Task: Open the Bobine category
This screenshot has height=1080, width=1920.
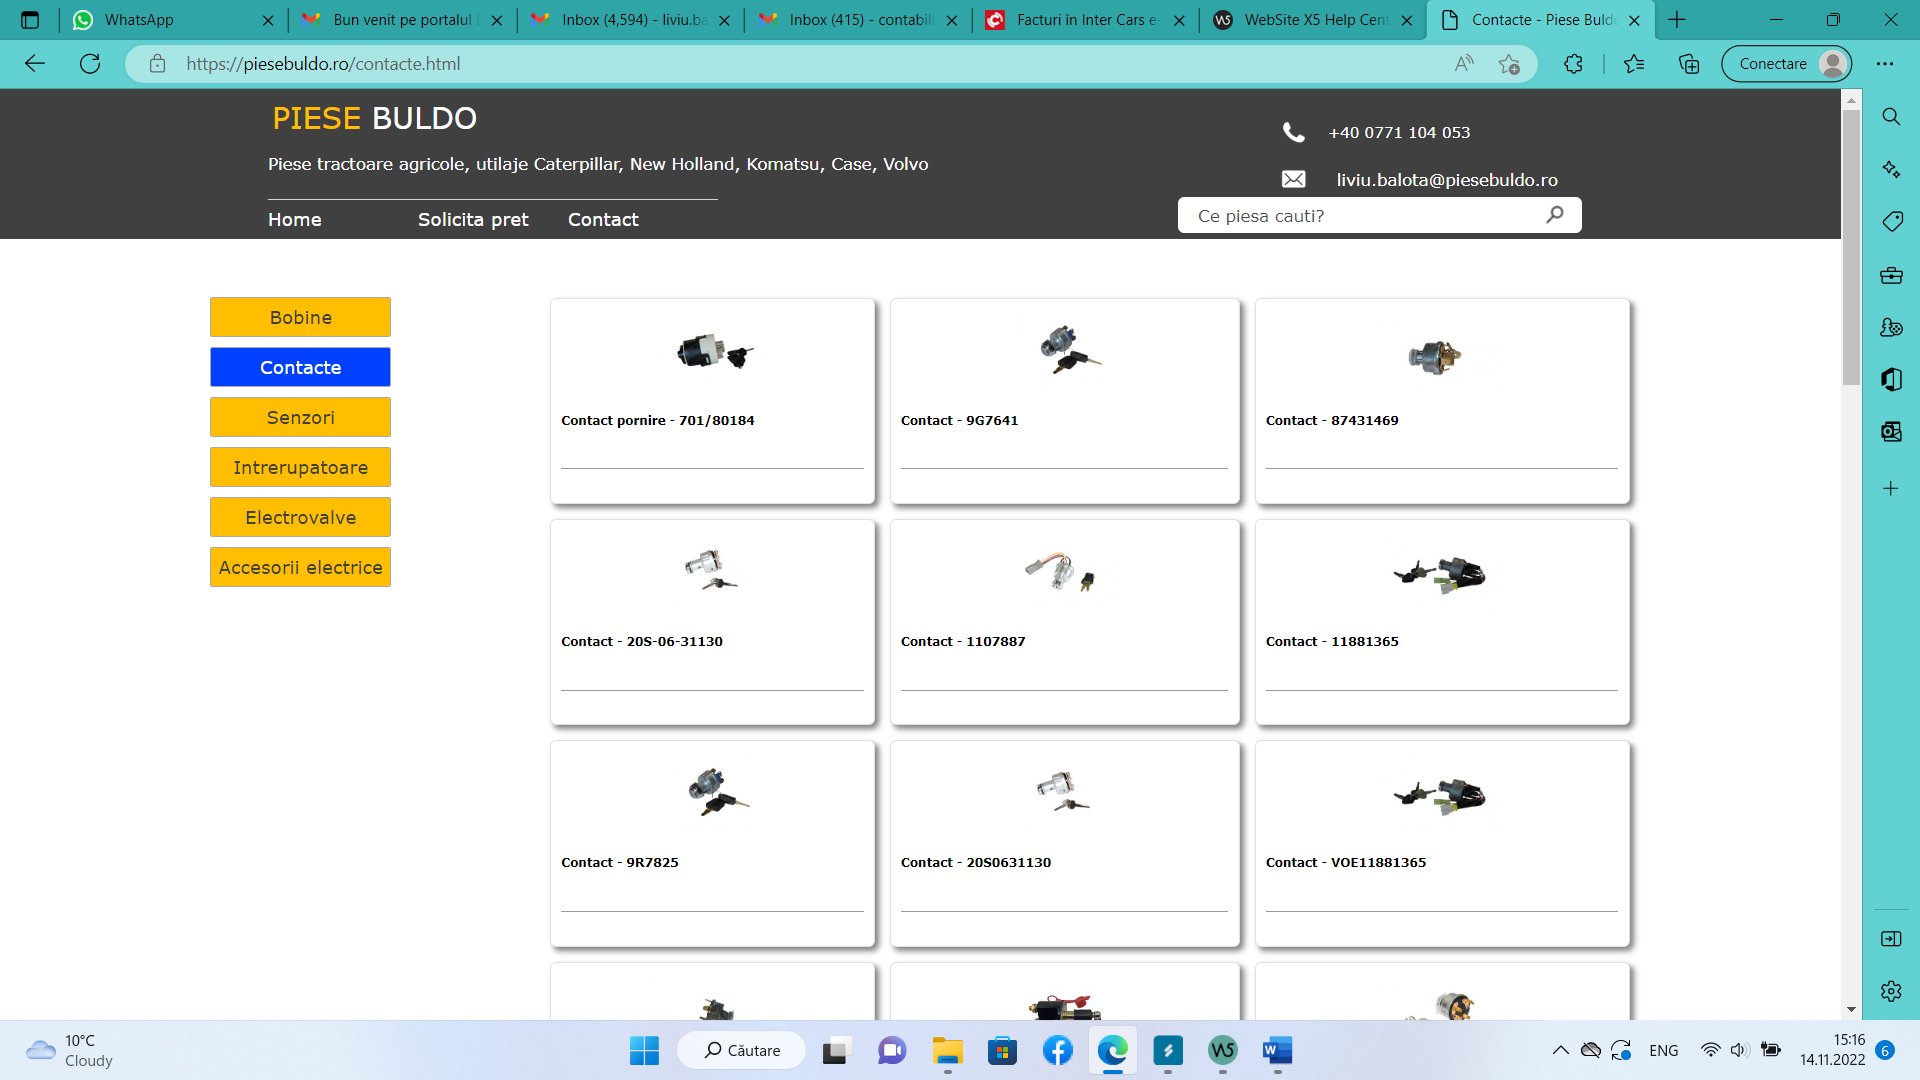Action: click(x=300, y=317)
